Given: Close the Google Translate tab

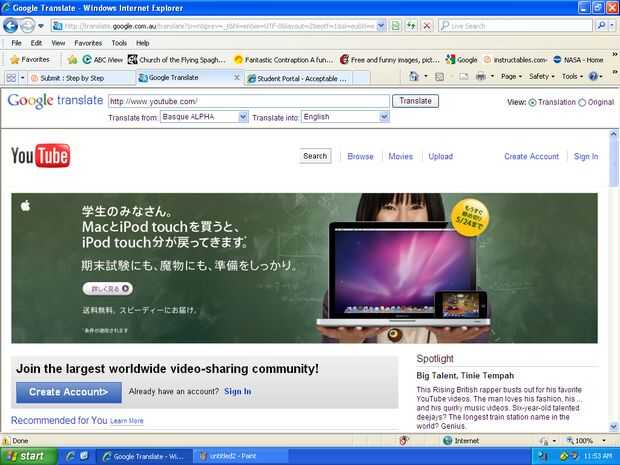Looking at the screenshot, I should tap(237, 77).
